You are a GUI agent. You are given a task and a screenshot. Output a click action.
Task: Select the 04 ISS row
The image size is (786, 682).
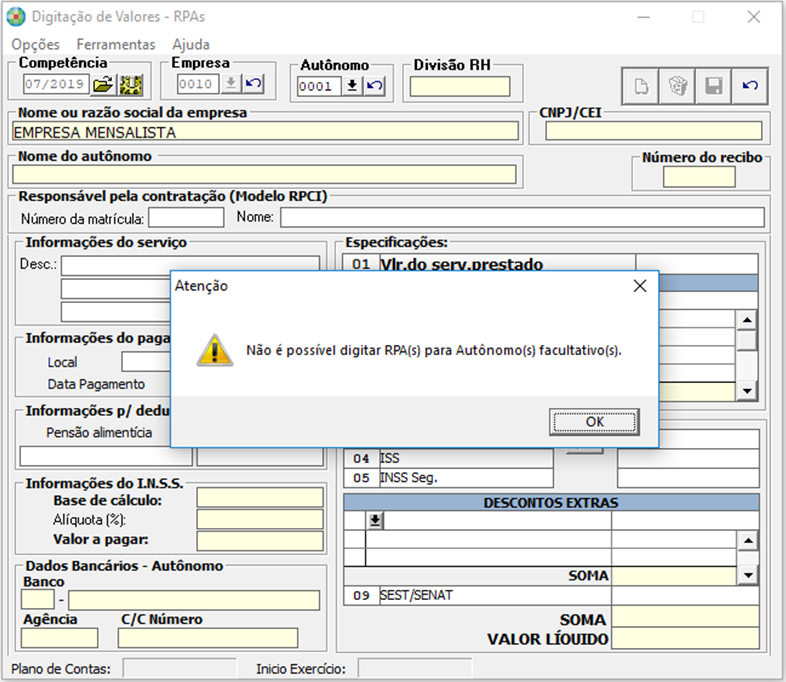pos(449,458)
